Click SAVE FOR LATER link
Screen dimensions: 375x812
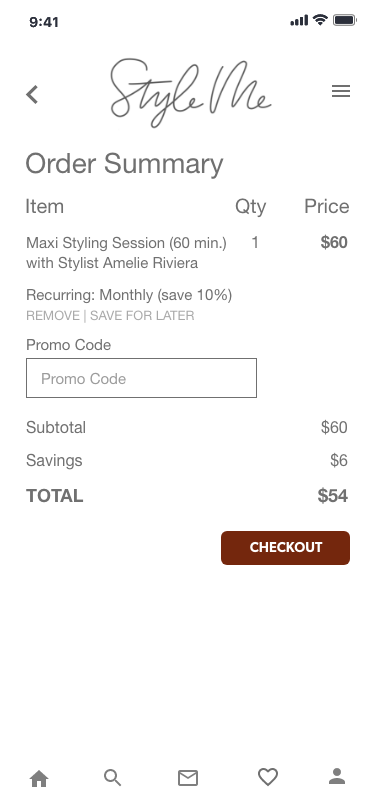pos(142,316)
